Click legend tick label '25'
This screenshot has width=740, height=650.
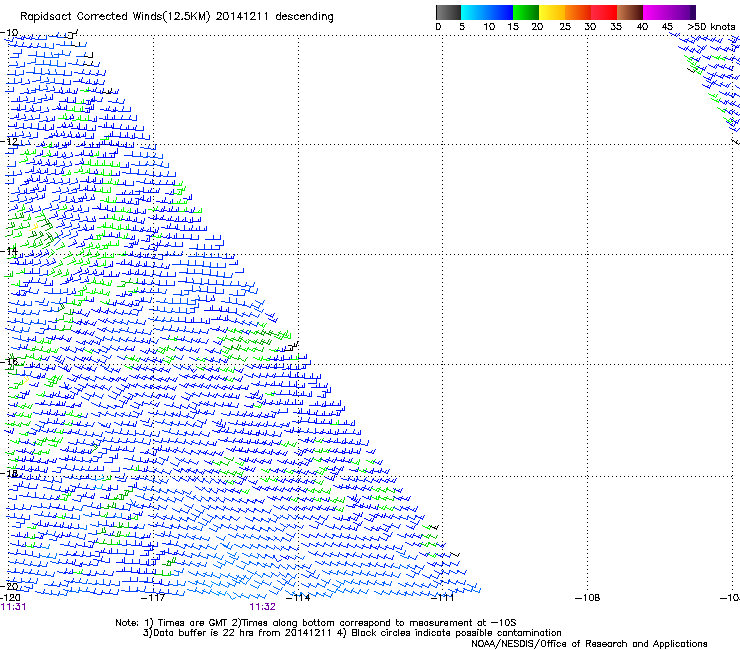pos(565,27)
